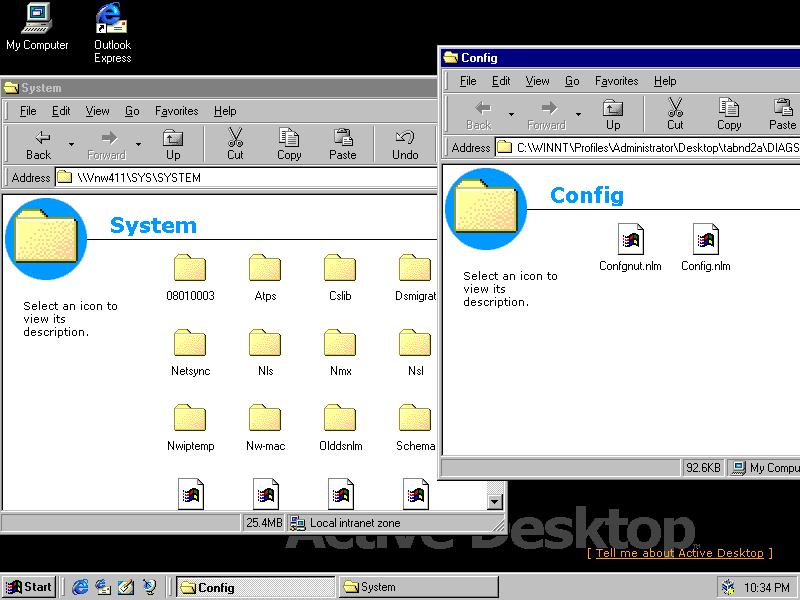800x600 pixels.
Task: Open Back history dropdown in Config window
Action: coord(511,115)
